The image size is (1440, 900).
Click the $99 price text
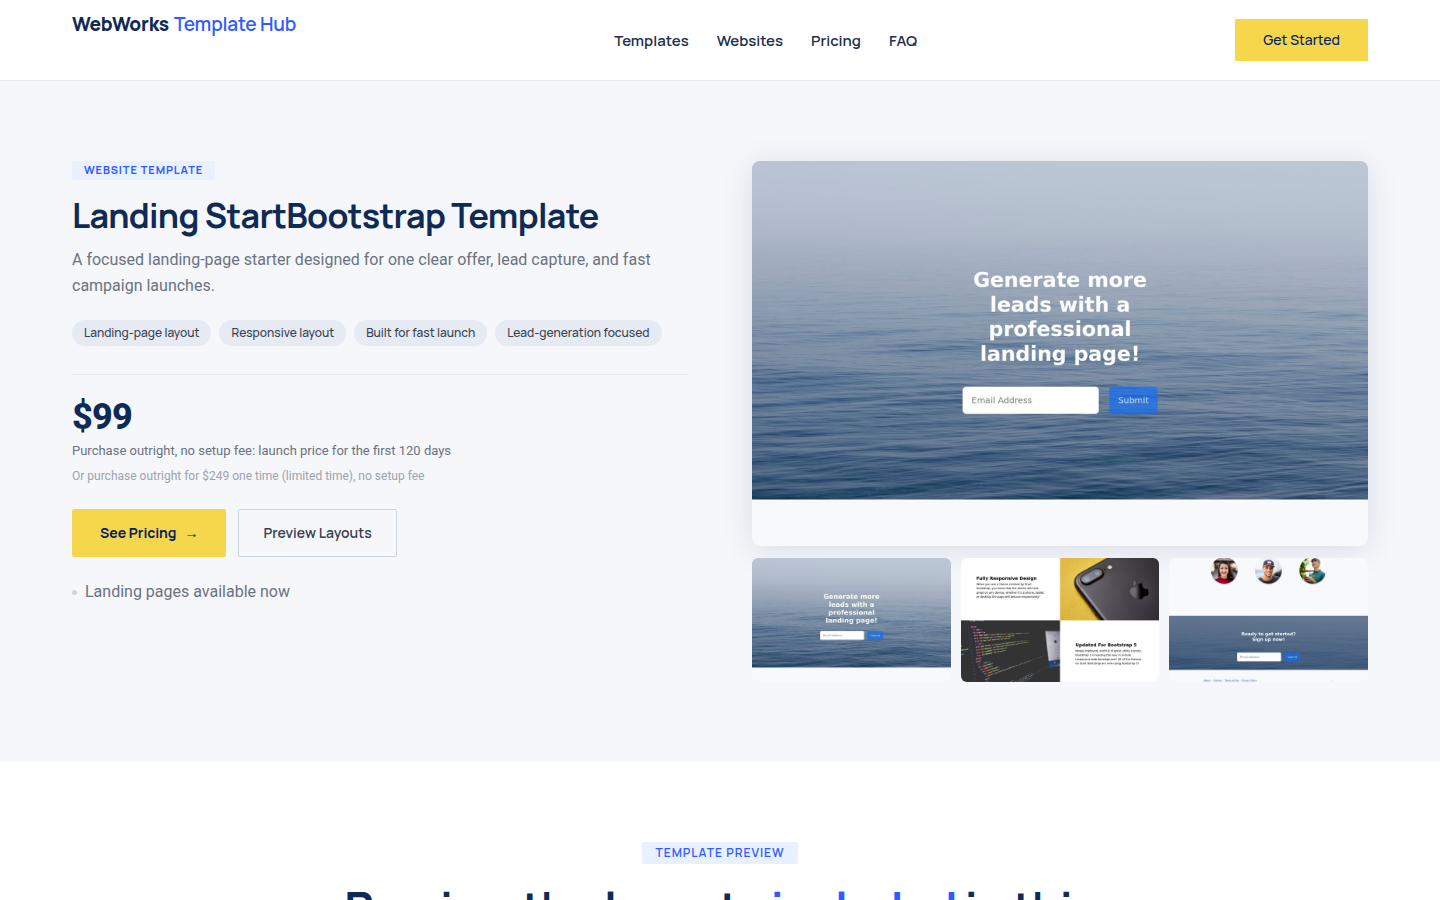[x=102, y=415]
